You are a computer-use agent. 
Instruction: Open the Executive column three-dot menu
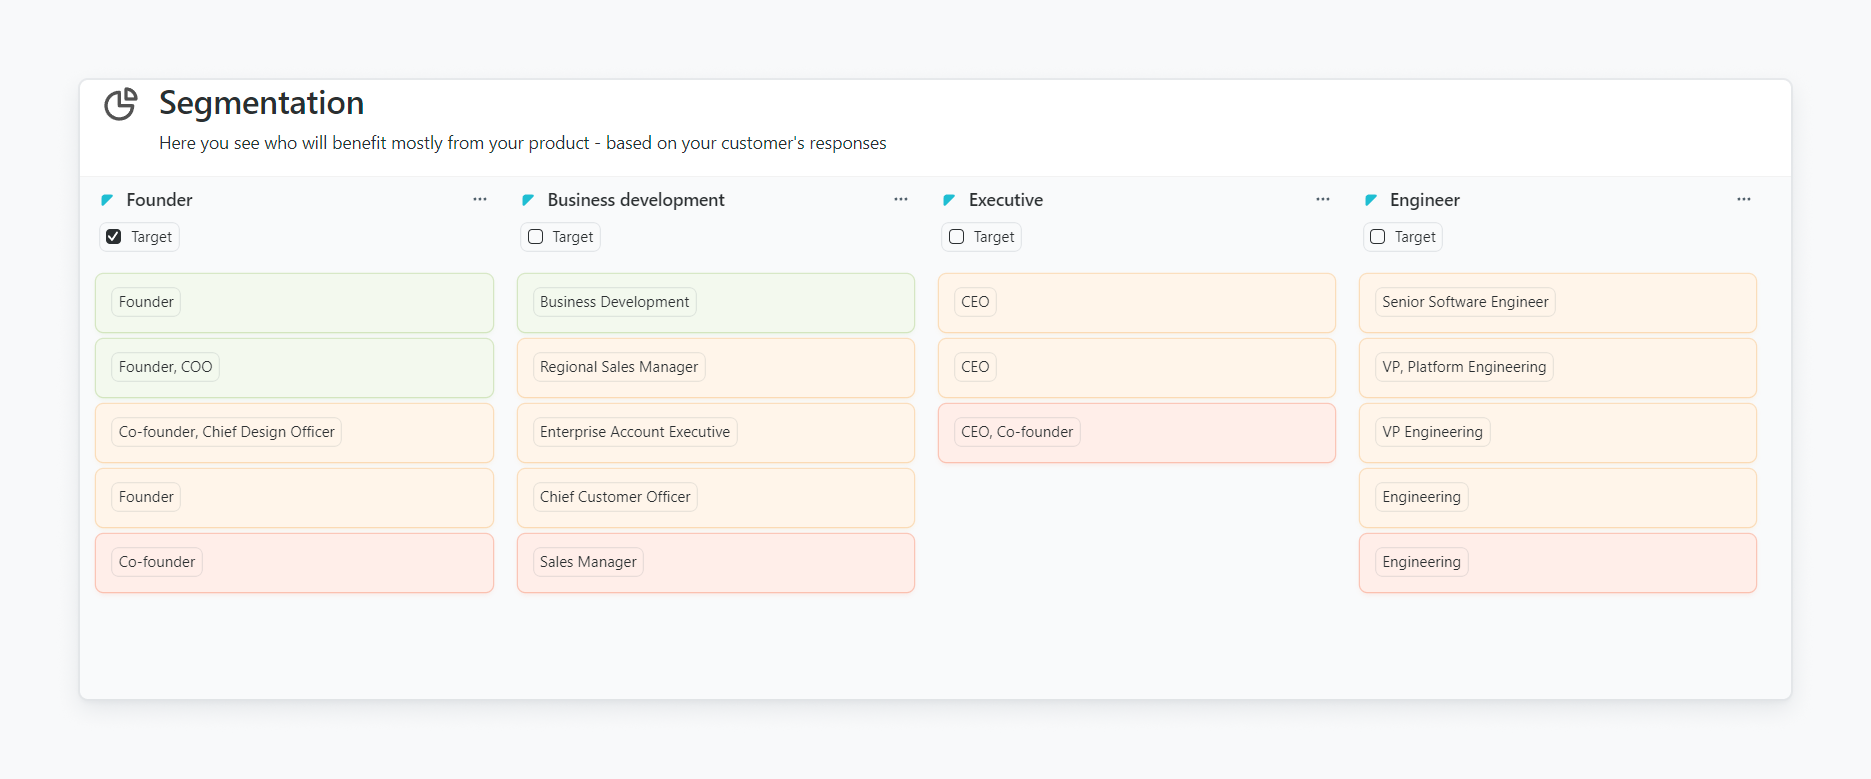click(x=1323, y=200)
